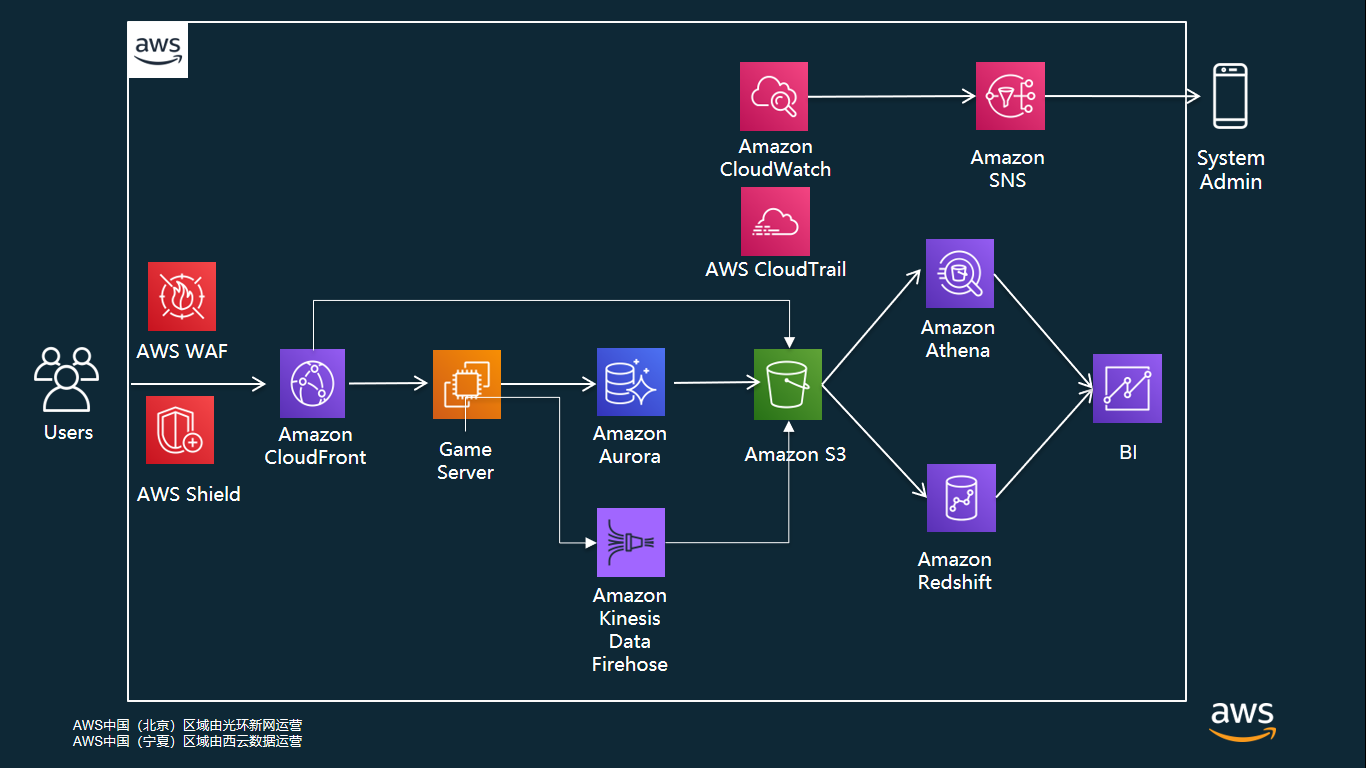Click the Amazon S3 bucket icon
The width and height of the screenshot is (1366, 768).
pos(788,384)
